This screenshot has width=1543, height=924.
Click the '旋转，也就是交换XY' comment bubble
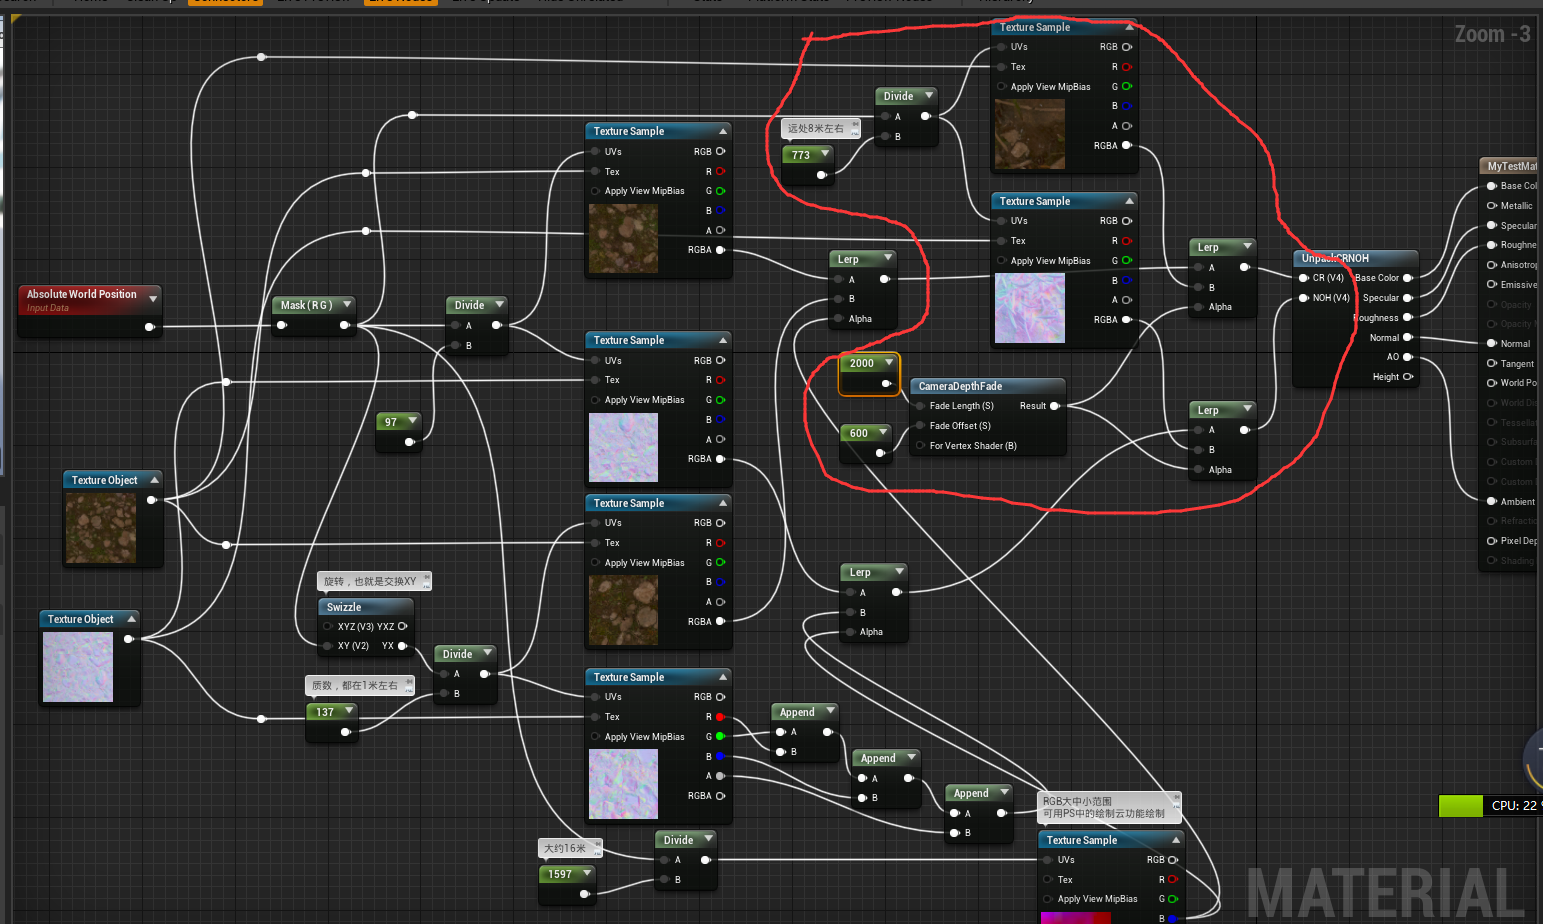[375, 581]
